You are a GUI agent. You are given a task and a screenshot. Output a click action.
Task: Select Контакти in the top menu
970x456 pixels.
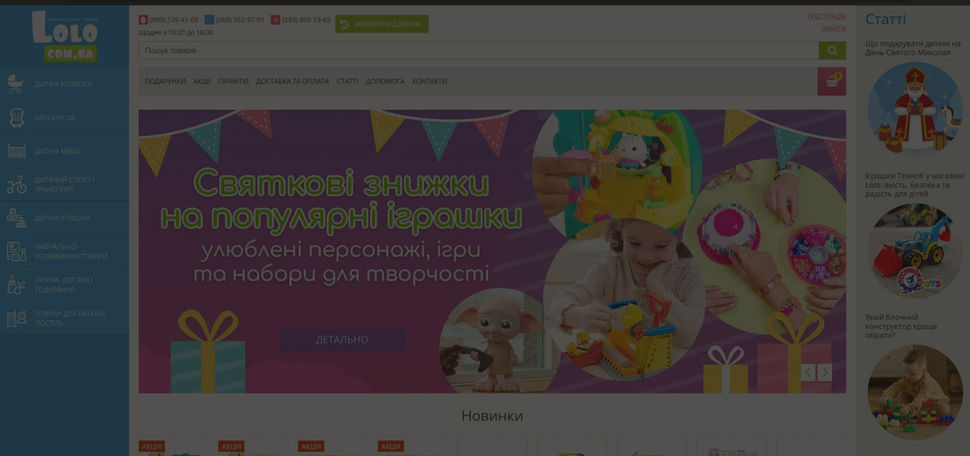pos(429,81)
